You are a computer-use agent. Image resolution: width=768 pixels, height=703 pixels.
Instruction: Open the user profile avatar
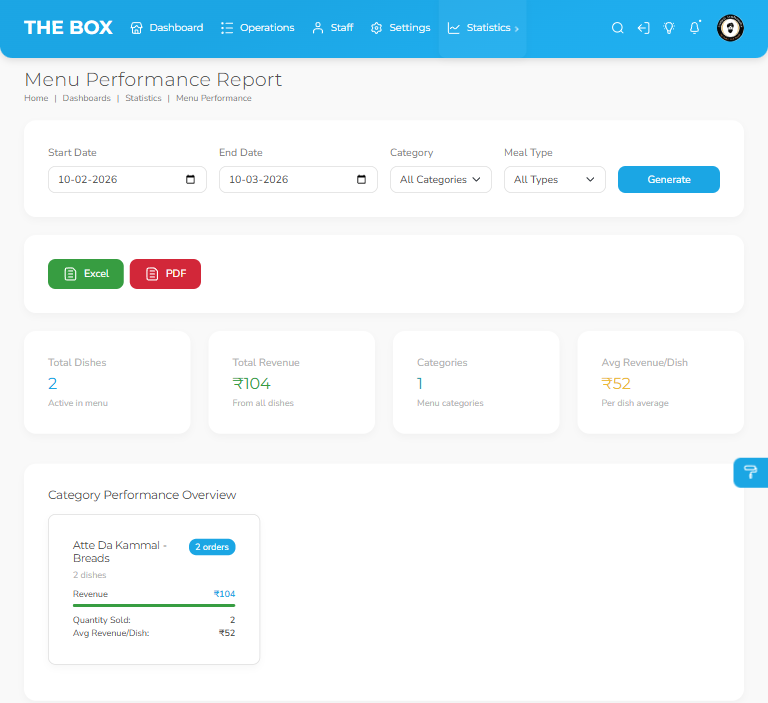pyautogui.click(x=730, y=28)
